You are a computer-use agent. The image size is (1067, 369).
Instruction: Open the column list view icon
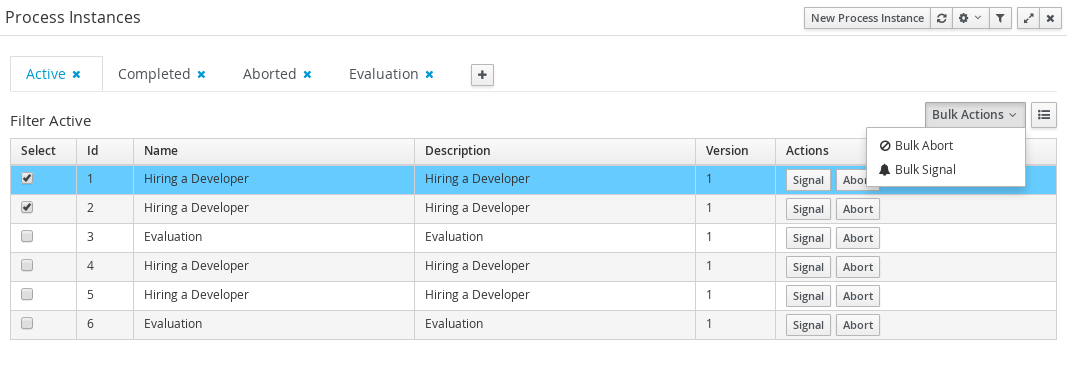[x=1044, y=115]
